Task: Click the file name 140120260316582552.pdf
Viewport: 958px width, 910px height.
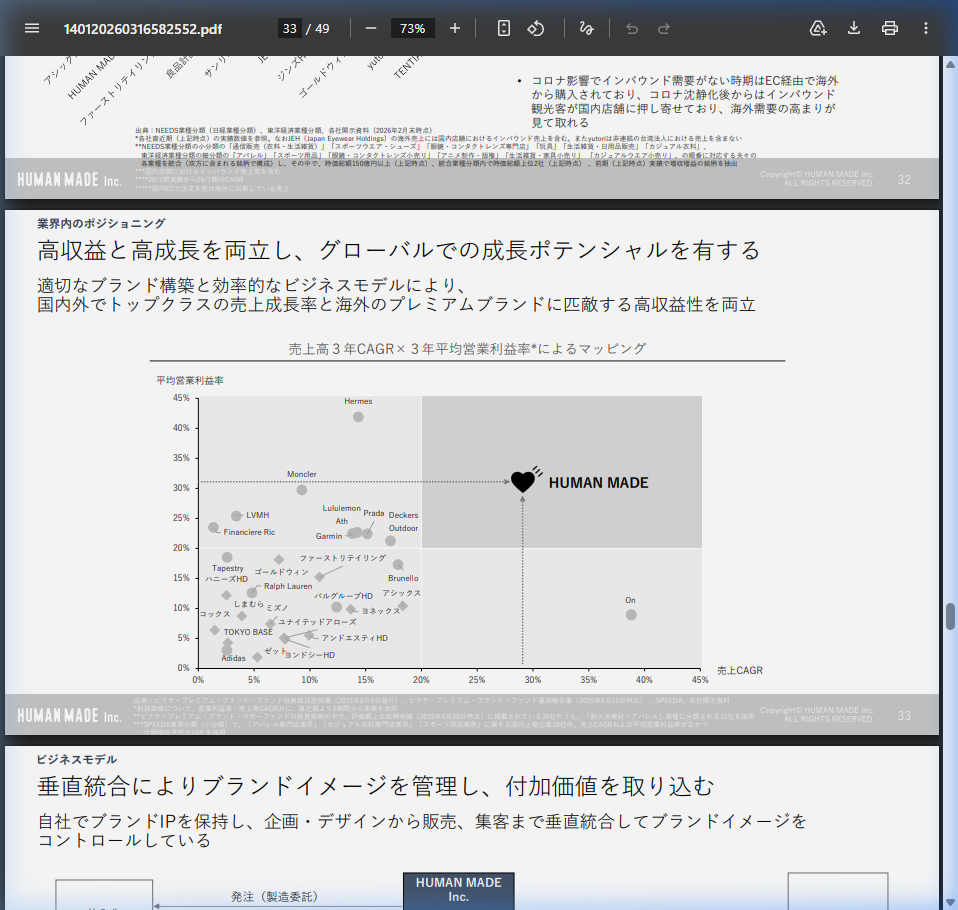Action: pyautogui.click(x=143, y=29)
